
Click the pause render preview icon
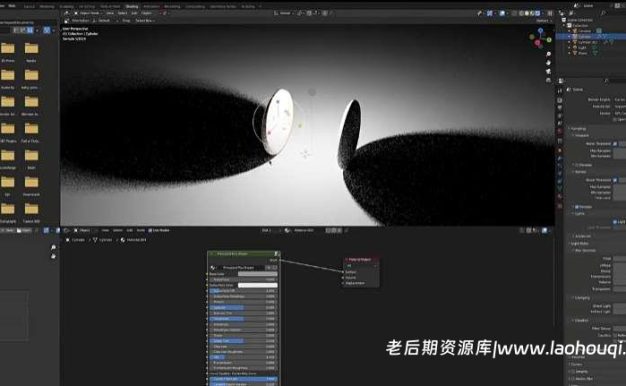[x=550, y=13]
